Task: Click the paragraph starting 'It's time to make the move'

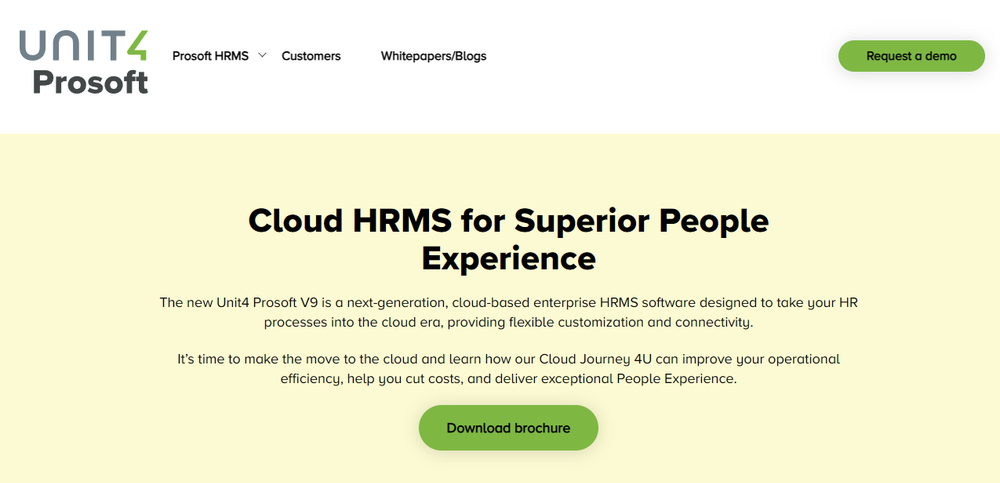Action: pyautogui.click(x=509, y=368)
